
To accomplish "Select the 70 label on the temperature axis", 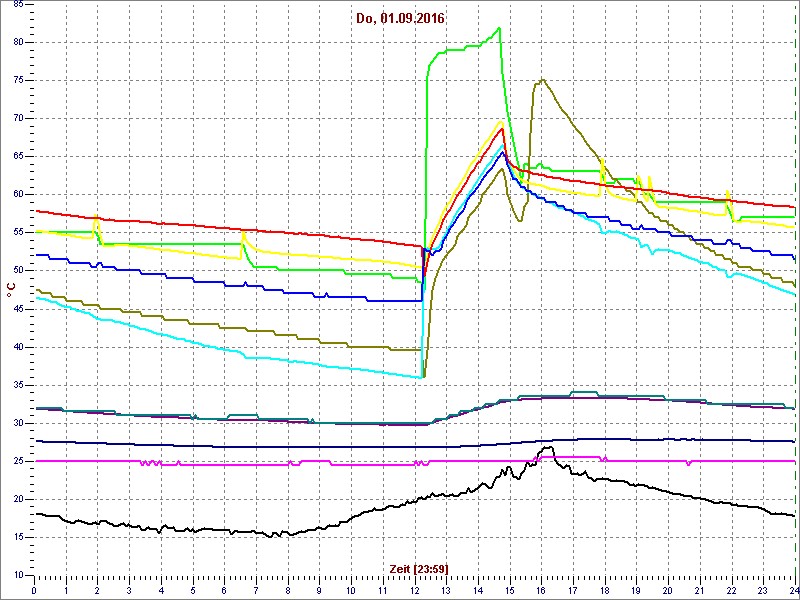I will pyautogui.click(x=18, y=118).
